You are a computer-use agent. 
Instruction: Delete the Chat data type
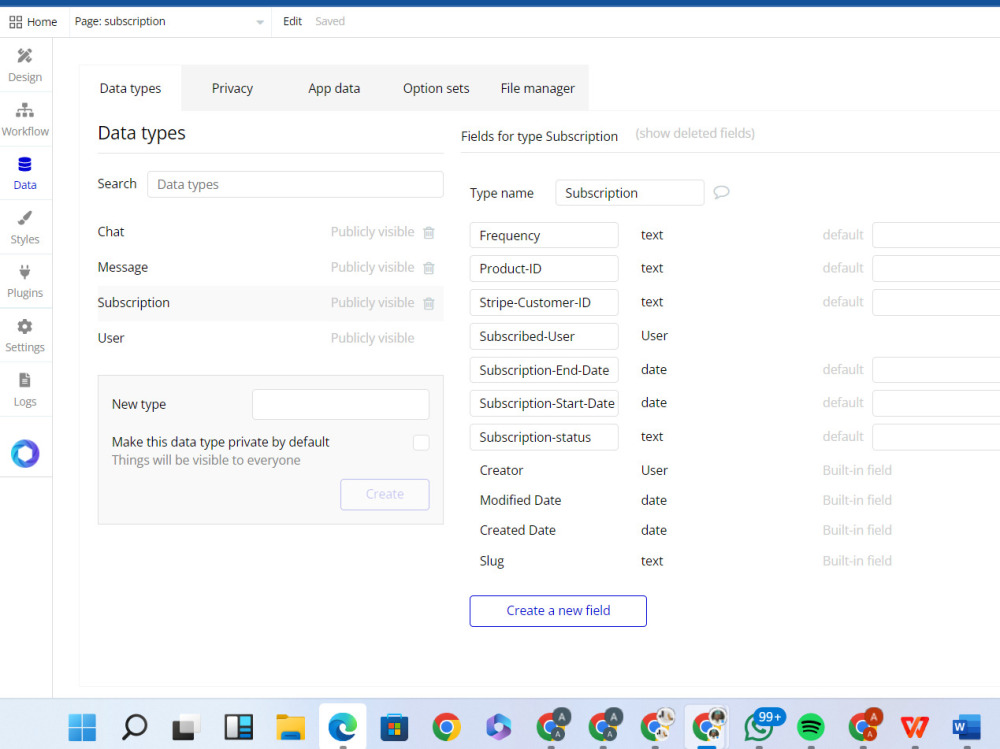coord(429,232)
